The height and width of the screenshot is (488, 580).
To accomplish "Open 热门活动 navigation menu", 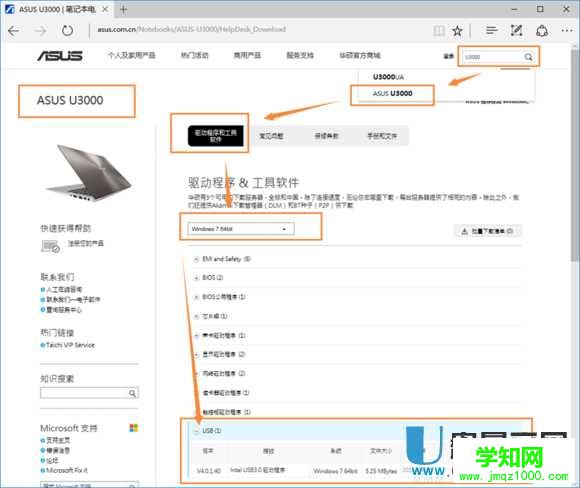I will click(x=195, y=55).
